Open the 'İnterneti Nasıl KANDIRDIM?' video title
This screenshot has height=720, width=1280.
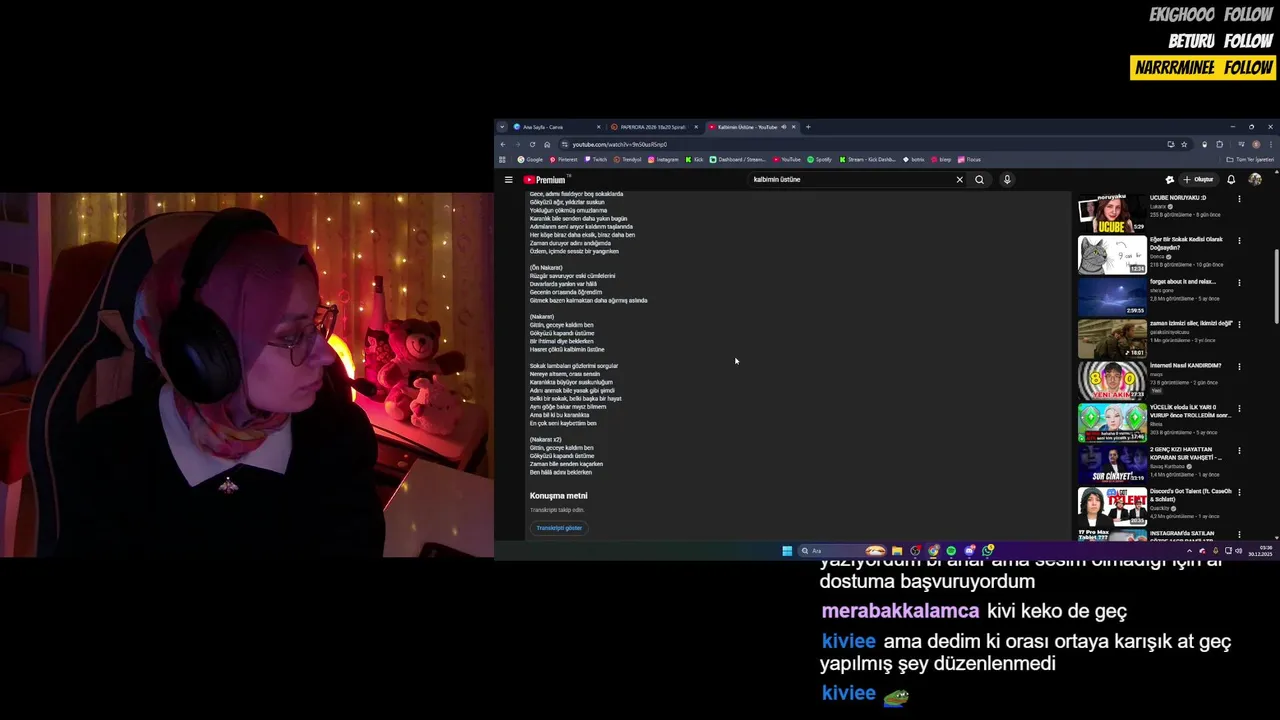pyautogui.click(x=1185, y=366)
